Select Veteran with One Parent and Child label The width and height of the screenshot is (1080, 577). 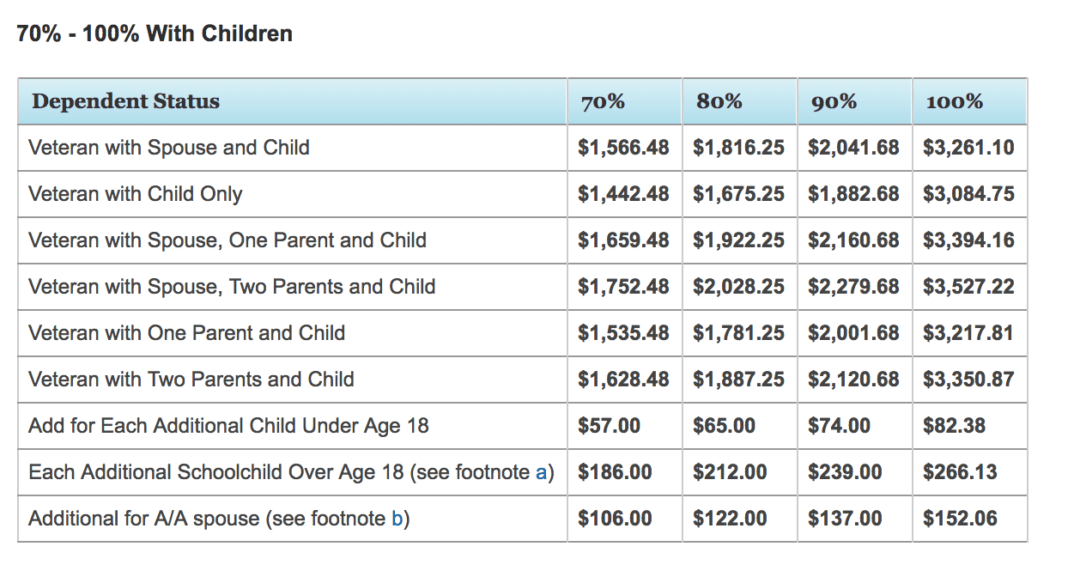tap(186, 333)
